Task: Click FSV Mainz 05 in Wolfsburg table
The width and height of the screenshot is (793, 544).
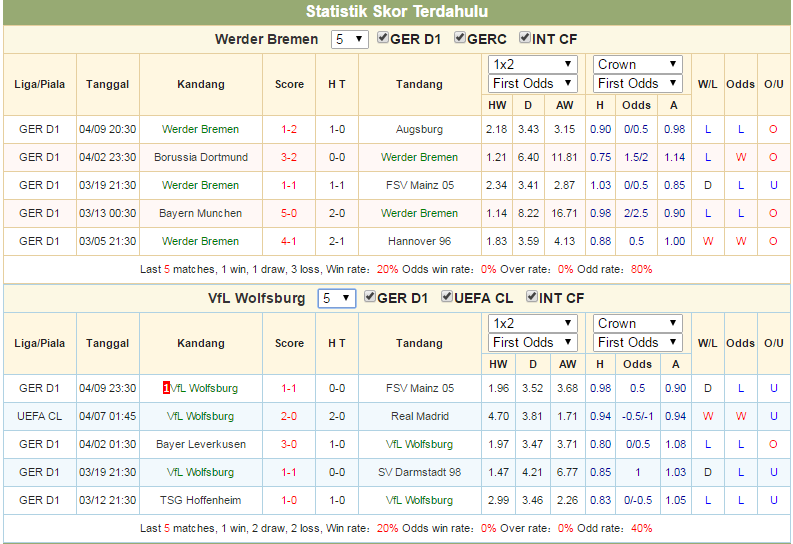Action: pos(420,388)
